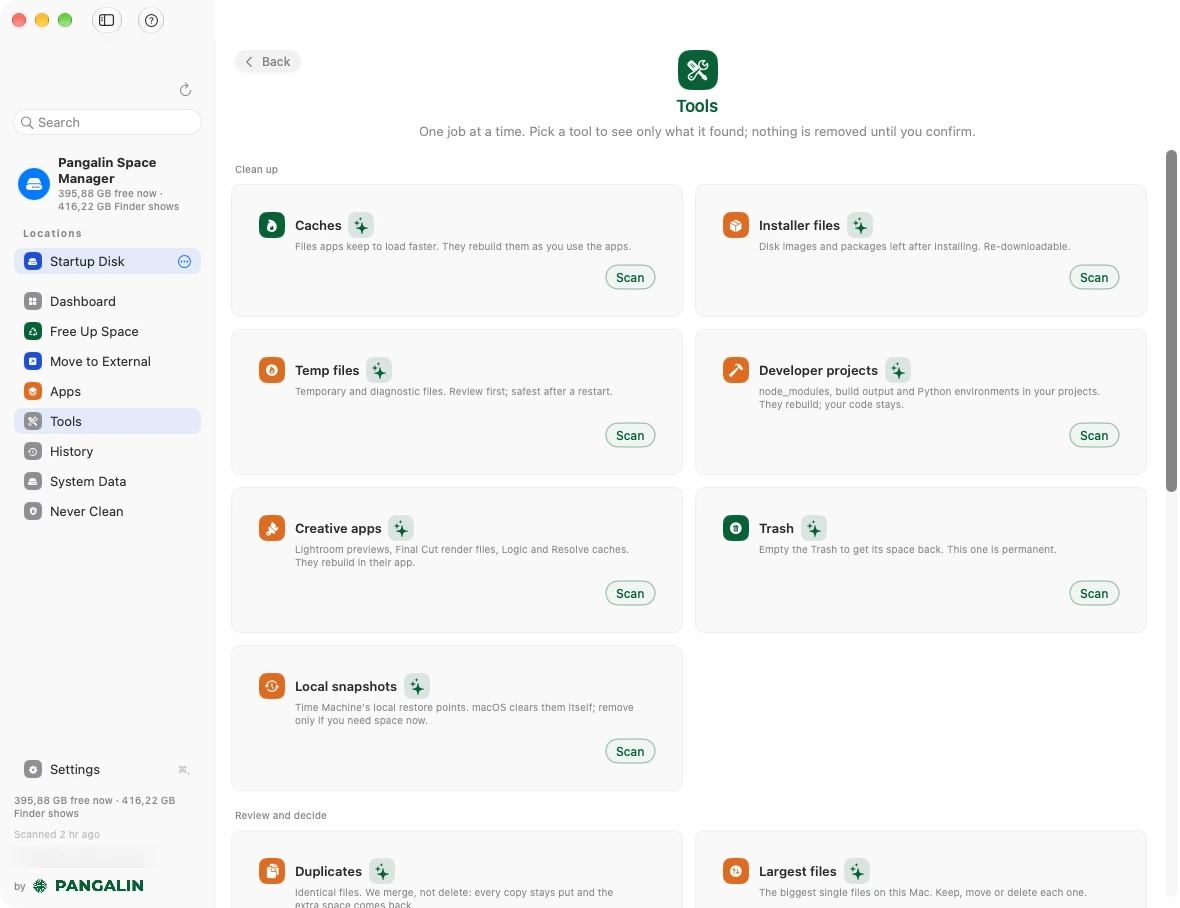Click the sparkle badge next to Developer projects

[898, 370]
